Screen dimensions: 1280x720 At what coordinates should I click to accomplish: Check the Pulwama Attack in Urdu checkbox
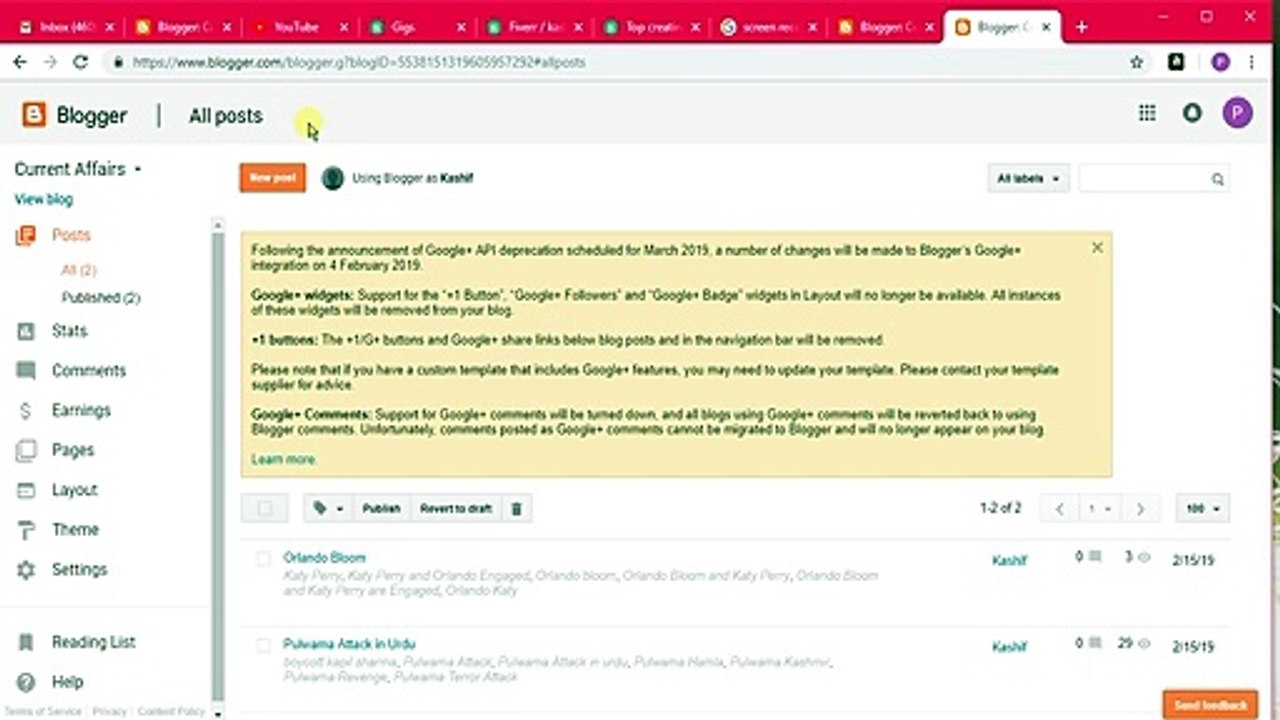coord(263,646)
